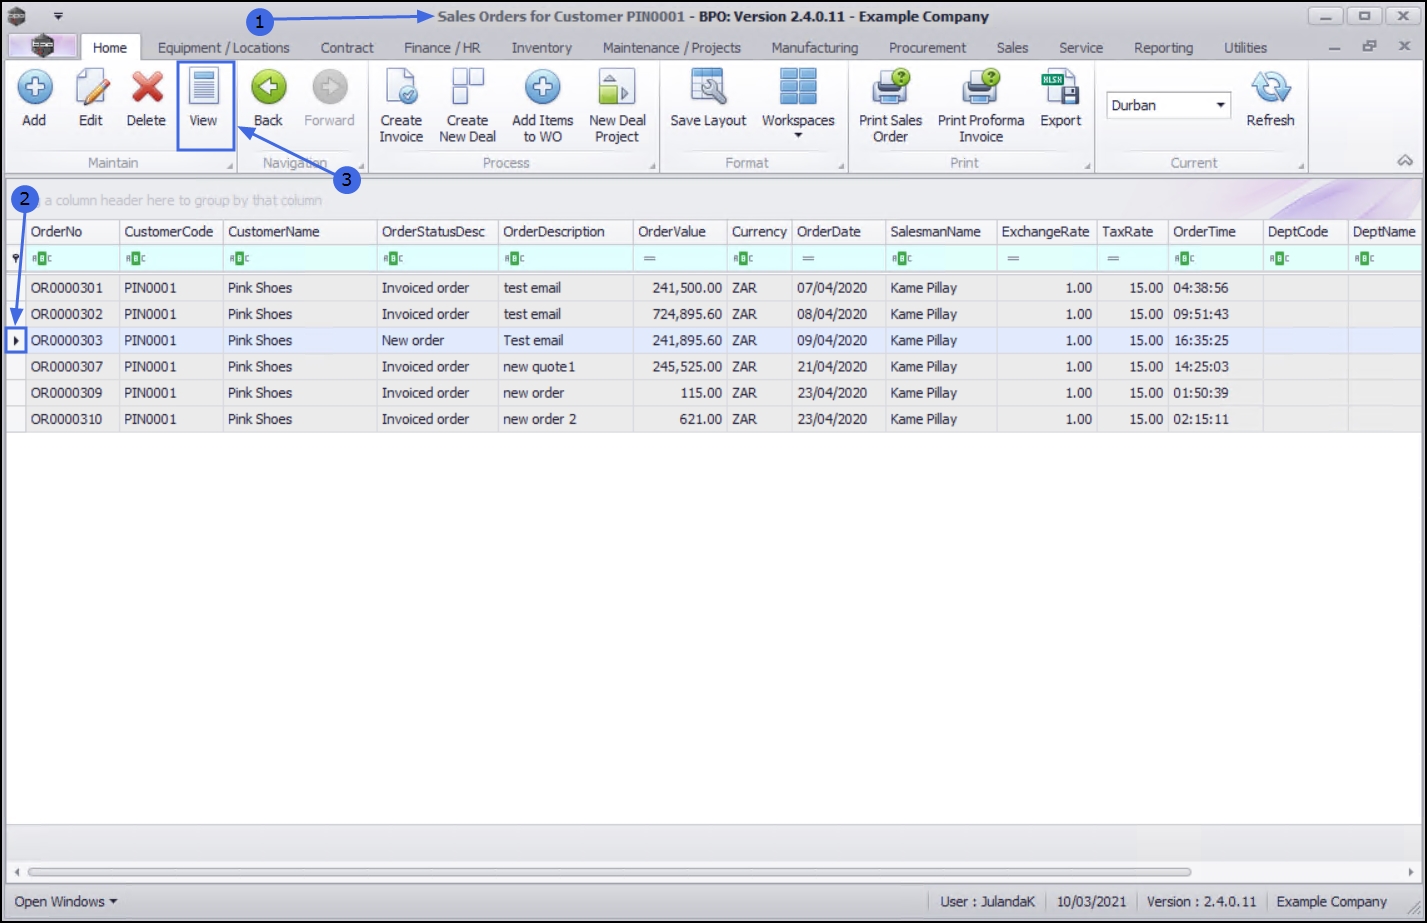This screenshot has height=923, width=1427.
Task: Select order OR0000301 row
Action: pos(714,288)
